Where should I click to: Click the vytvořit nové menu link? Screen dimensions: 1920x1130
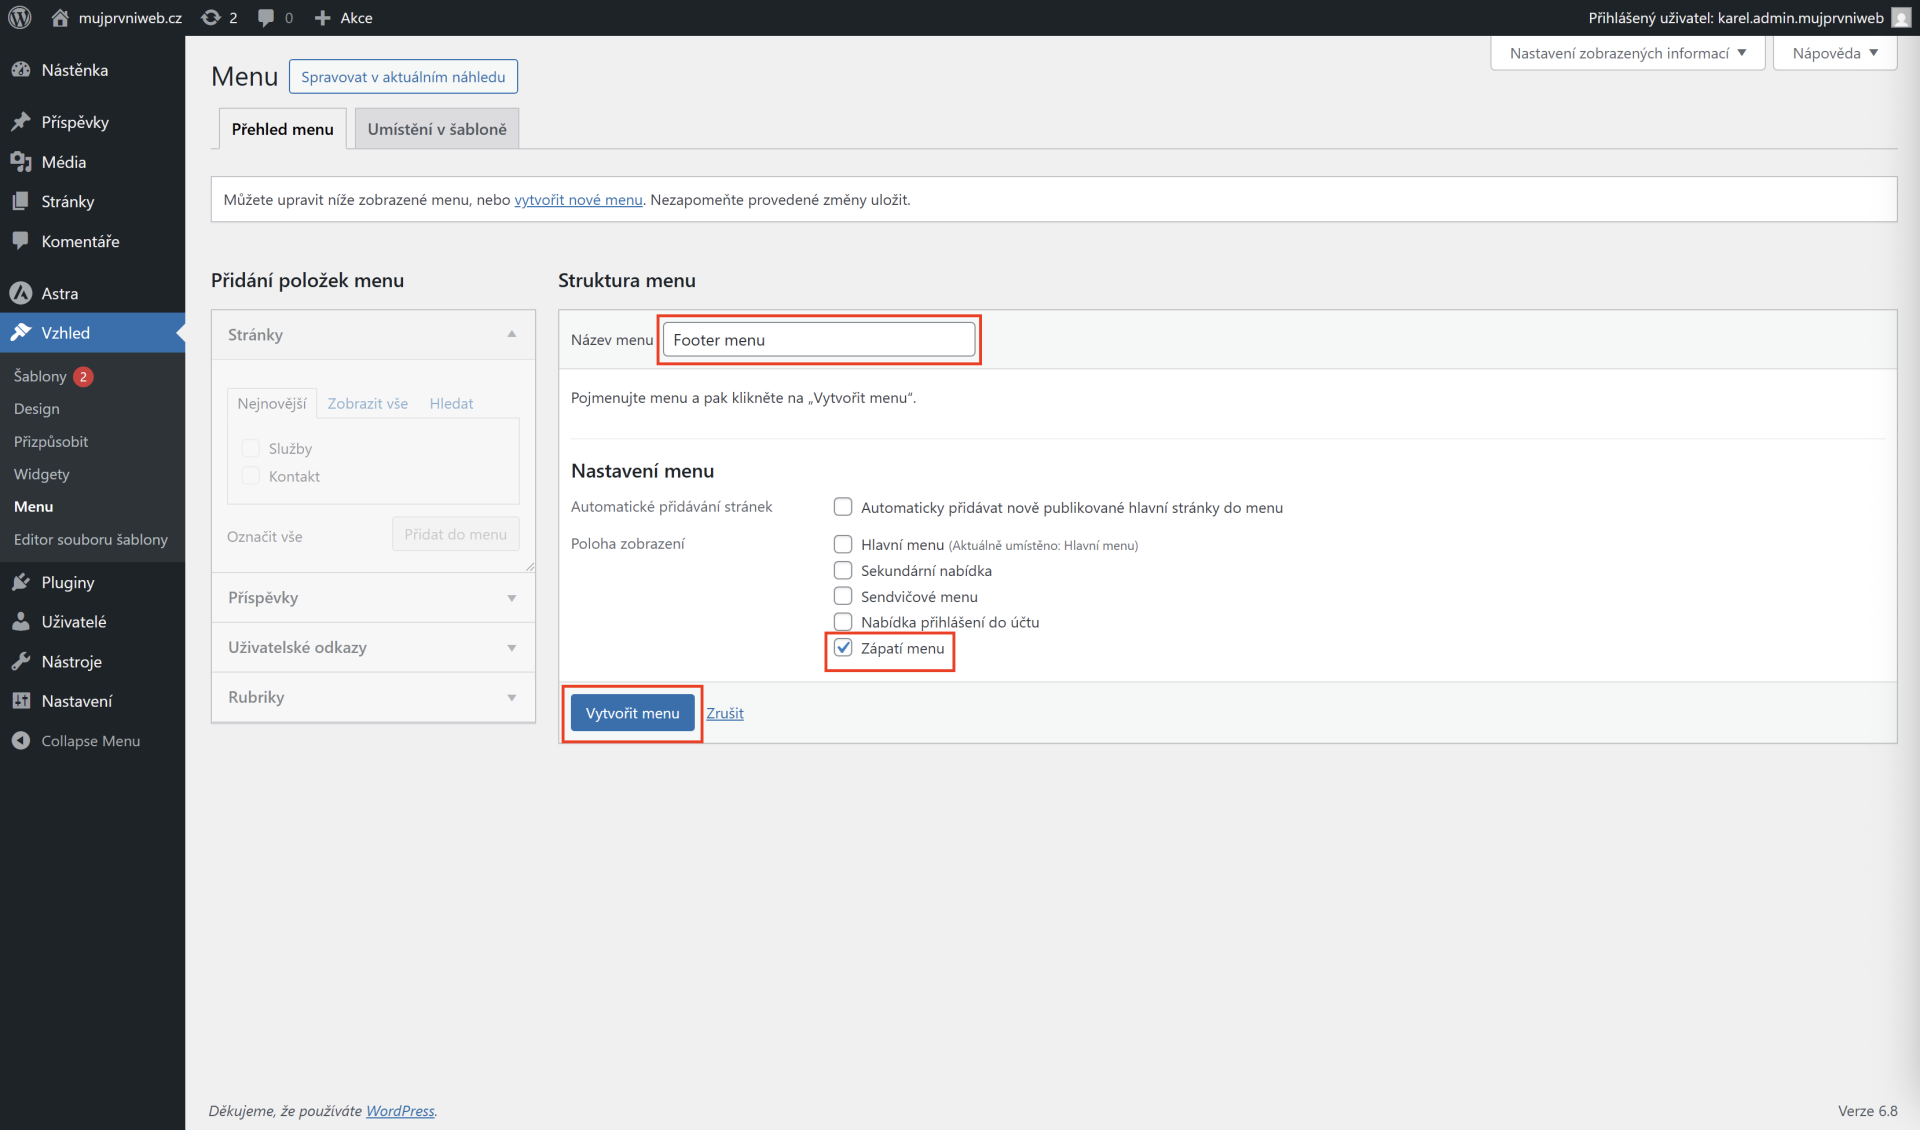(578, 200)
